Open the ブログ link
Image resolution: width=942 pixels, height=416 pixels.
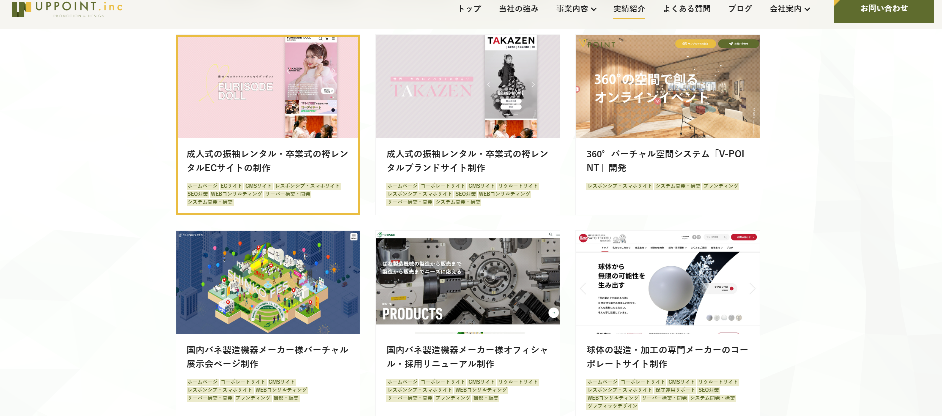pos(740,9)
